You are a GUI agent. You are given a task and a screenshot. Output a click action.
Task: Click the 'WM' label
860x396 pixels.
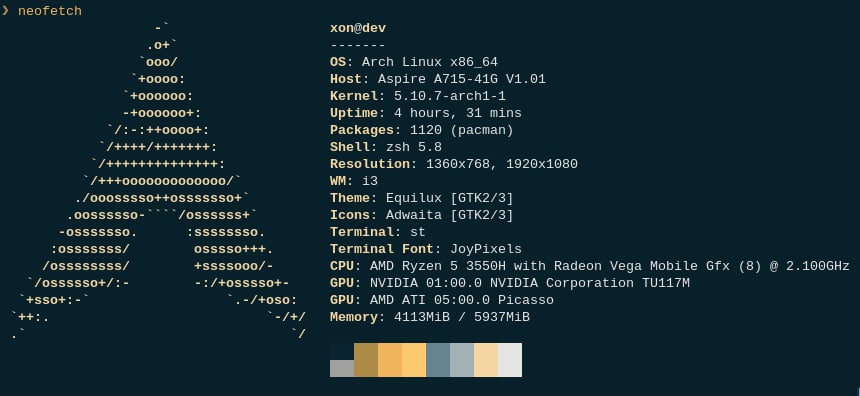pos(338,181)
